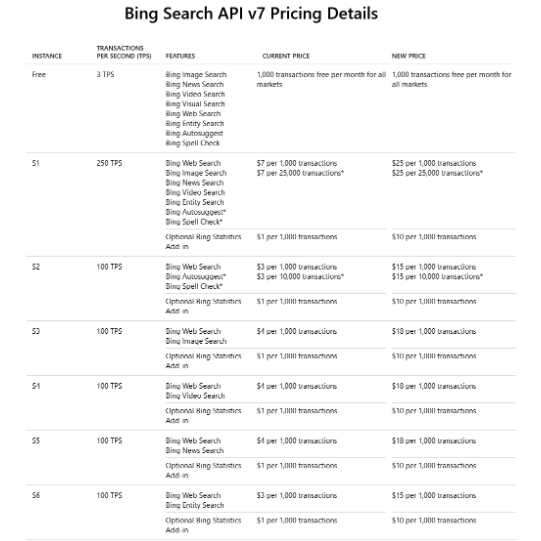
Task: Select the S1 instance label
Action: pyautogui.click(x=36, y=163)
